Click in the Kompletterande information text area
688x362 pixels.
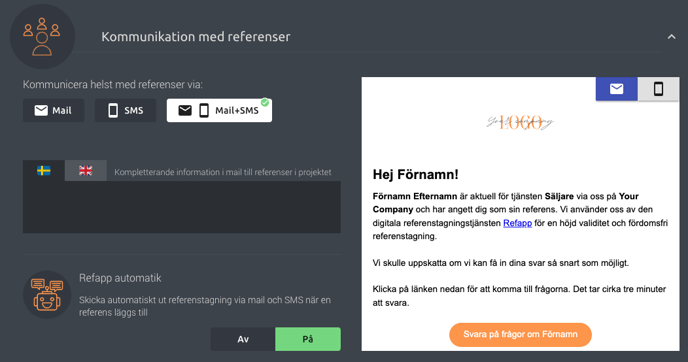click(182, 207)
